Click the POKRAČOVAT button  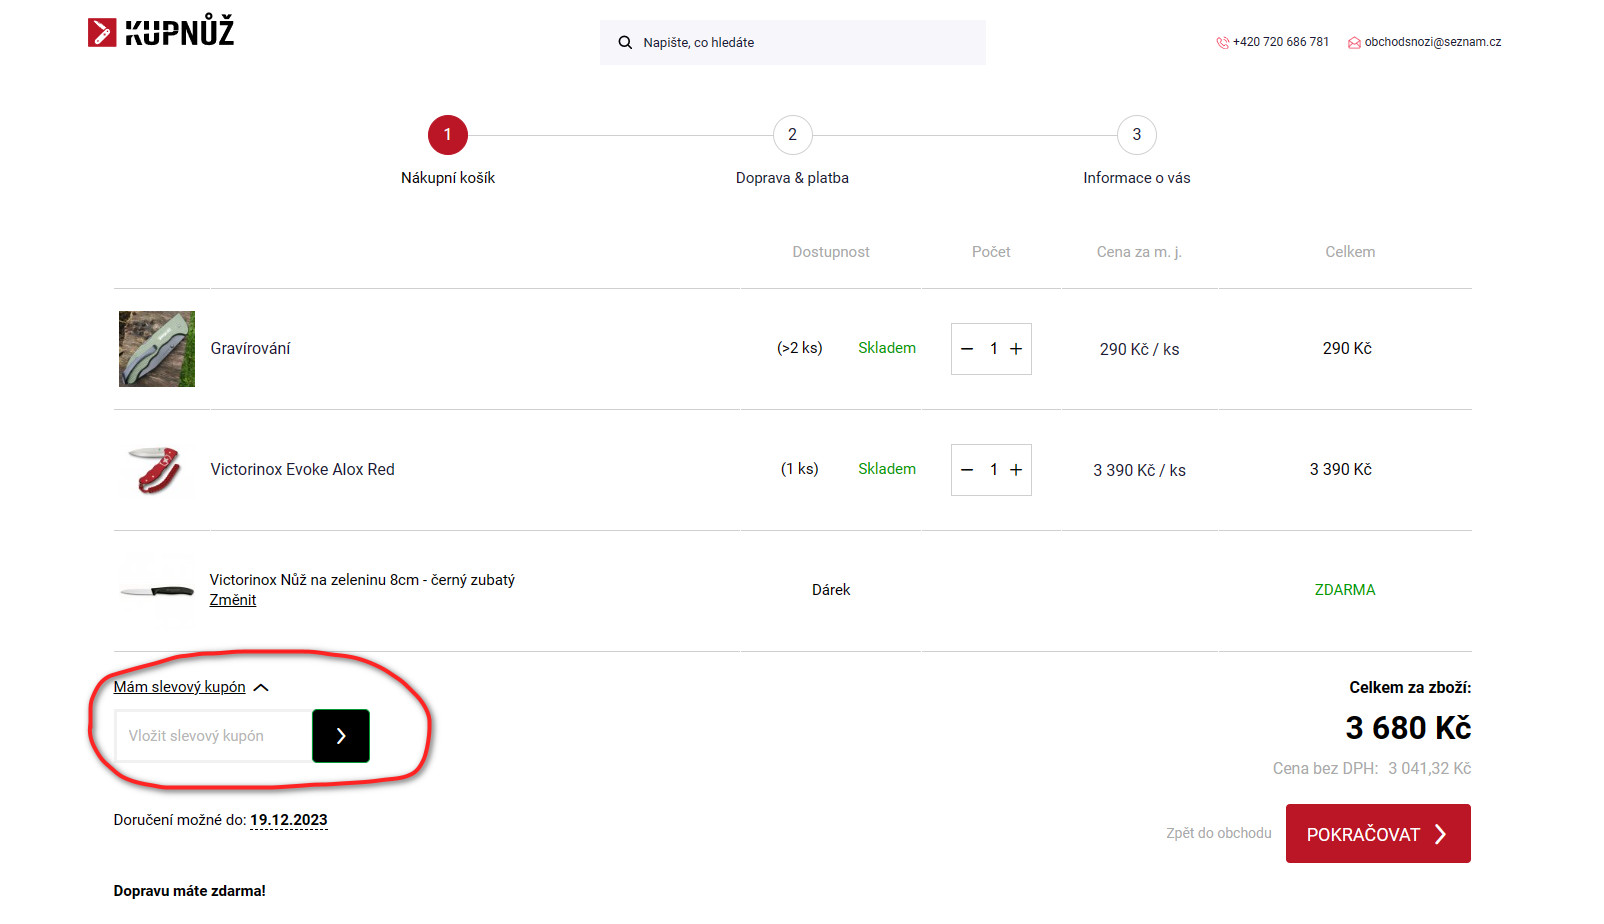1378,834
